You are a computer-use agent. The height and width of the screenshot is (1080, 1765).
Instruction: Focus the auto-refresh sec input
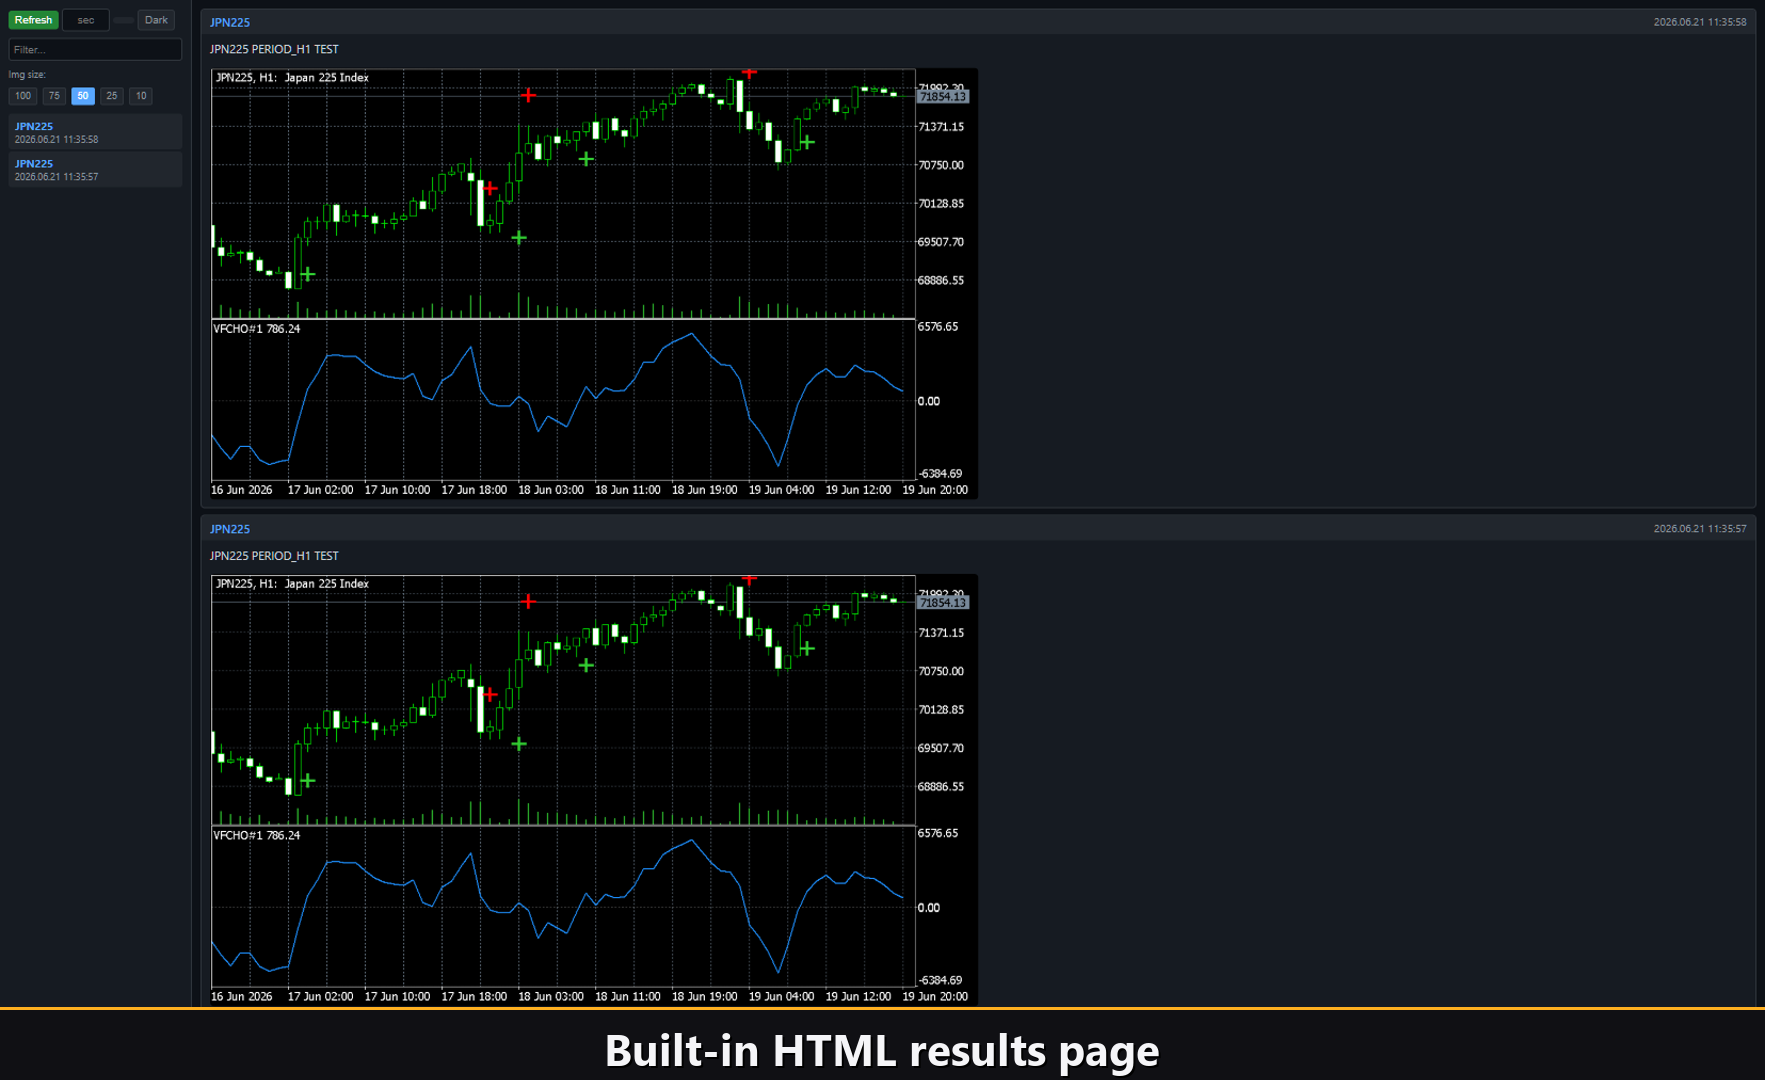86,20
